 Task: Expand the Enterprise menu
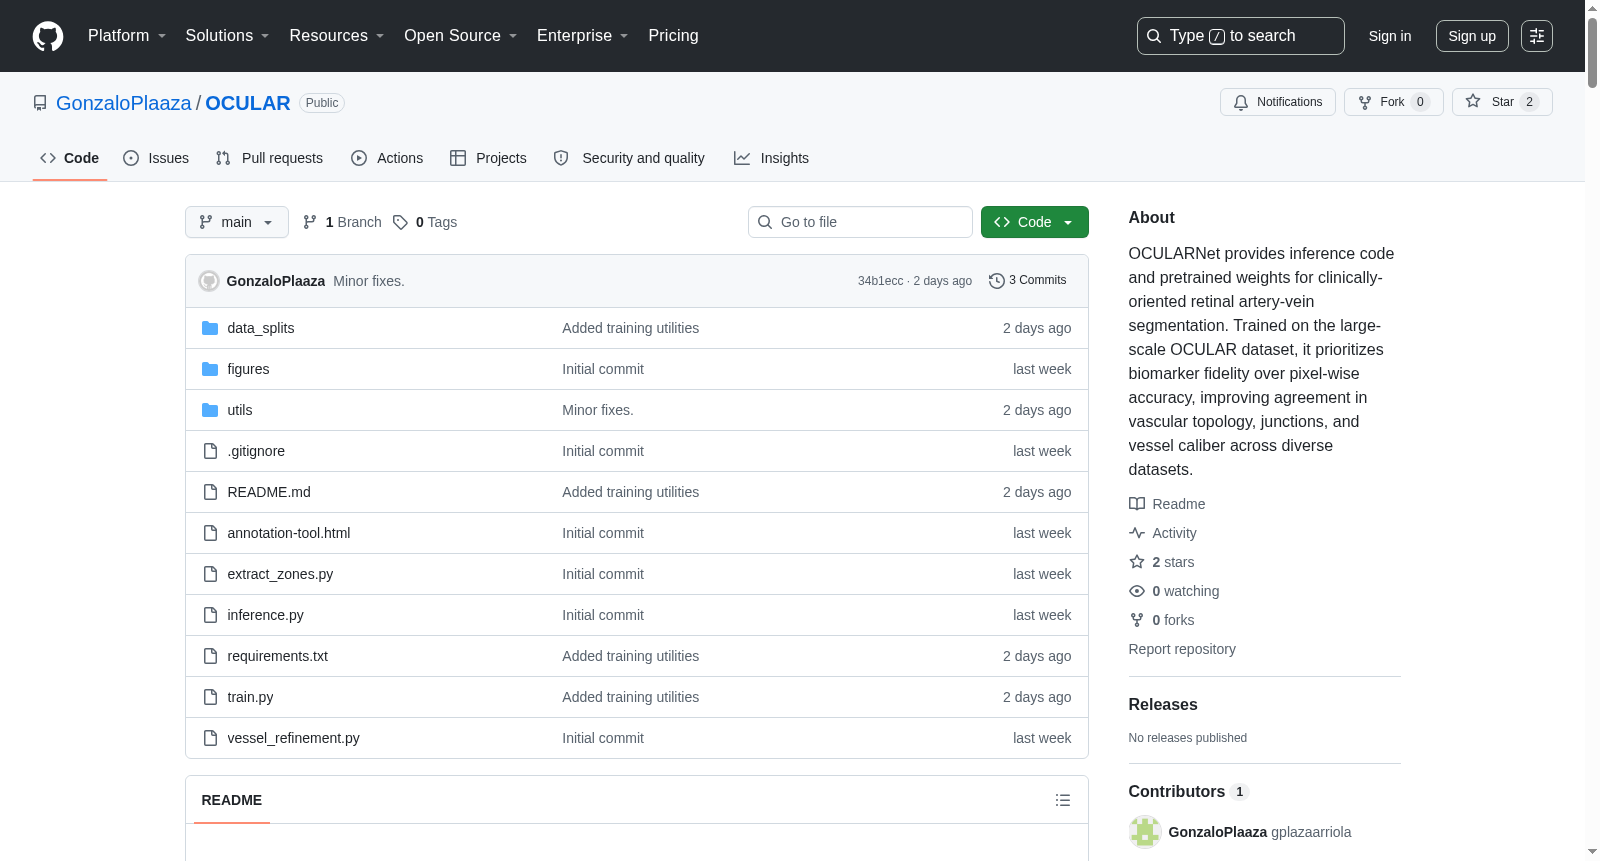click(x=583, y=36)
